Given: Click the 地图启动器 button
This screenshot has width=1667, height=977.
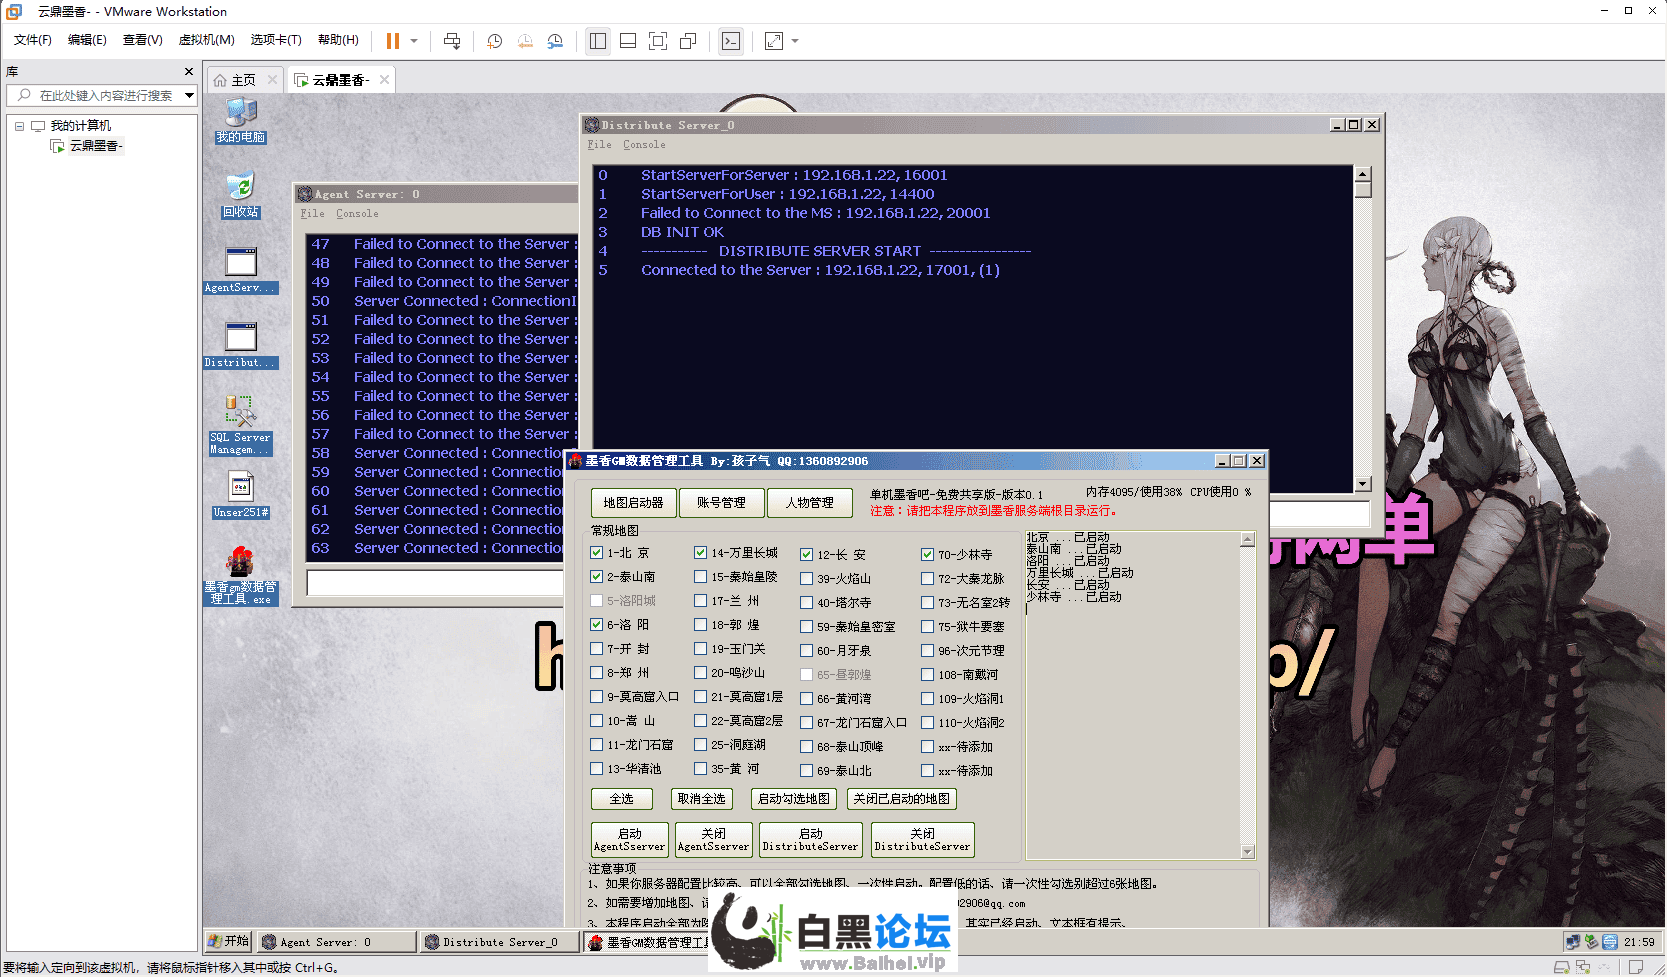Looking at the screenshot, I should pyautogui.click(x=634, y=503).
